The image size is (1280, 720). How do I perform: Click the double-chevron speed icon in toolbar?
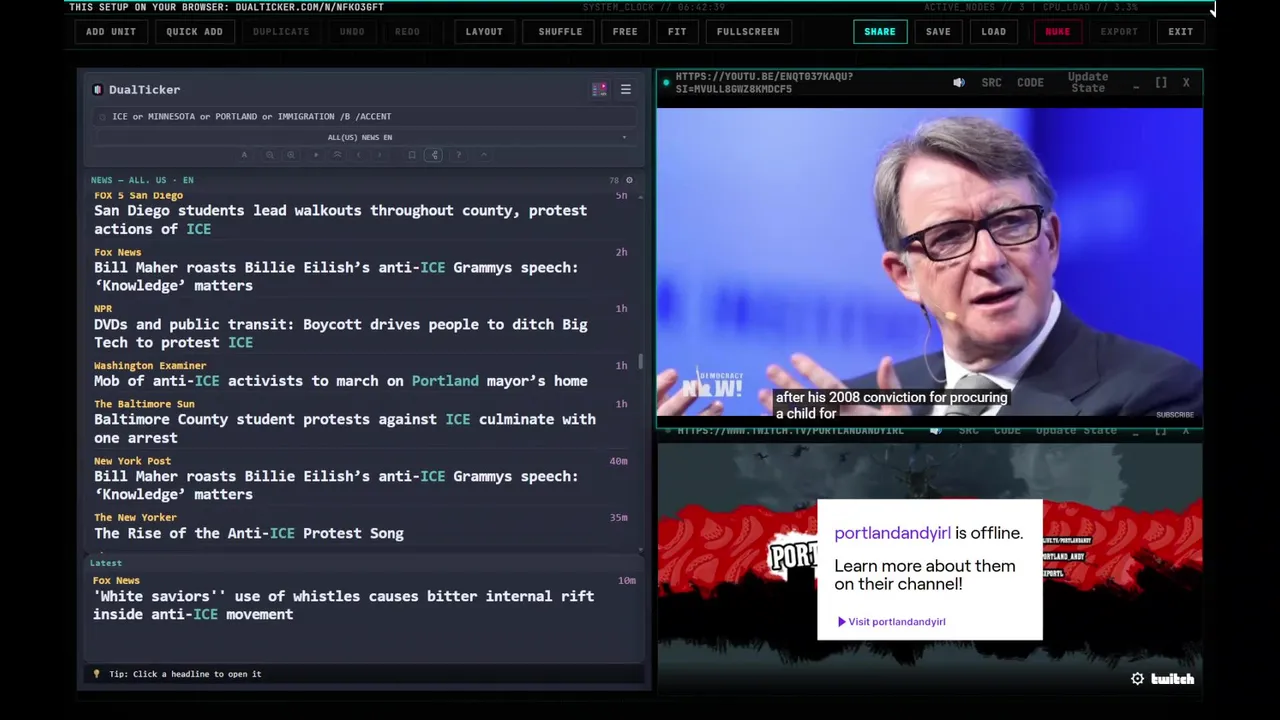click(337, 155)
